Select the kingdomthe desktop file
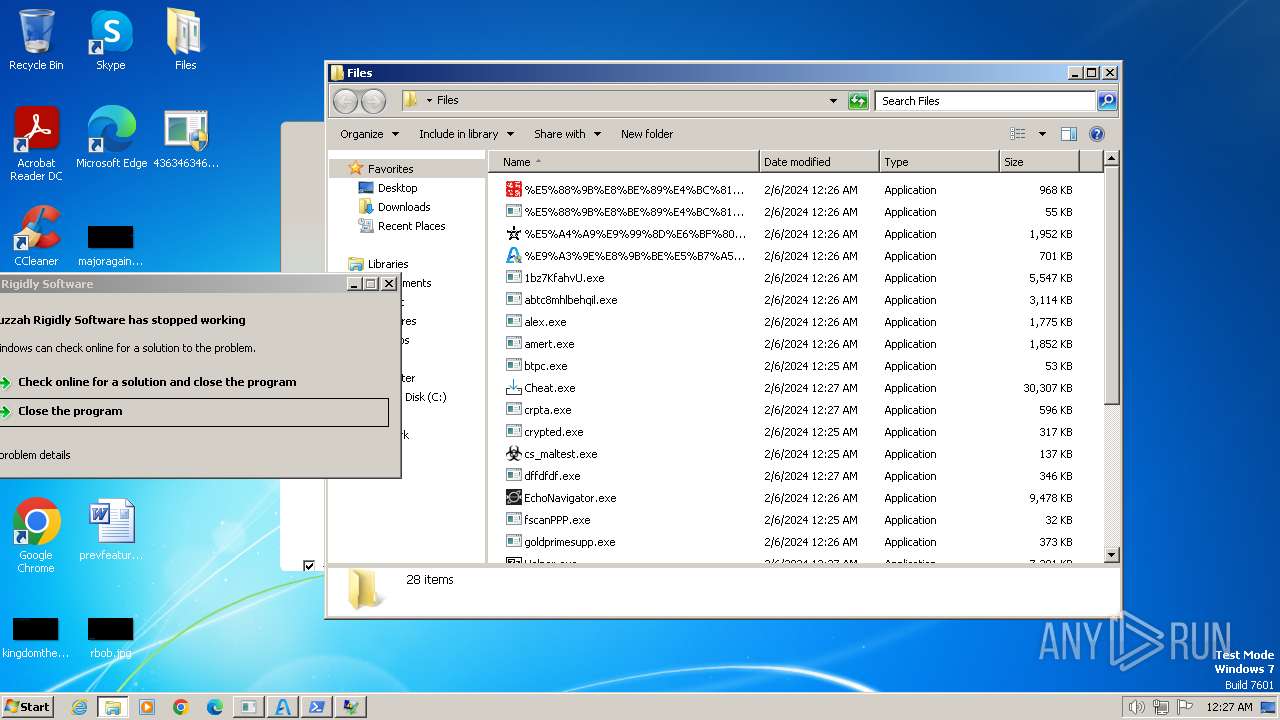 [x=36, y=638]
